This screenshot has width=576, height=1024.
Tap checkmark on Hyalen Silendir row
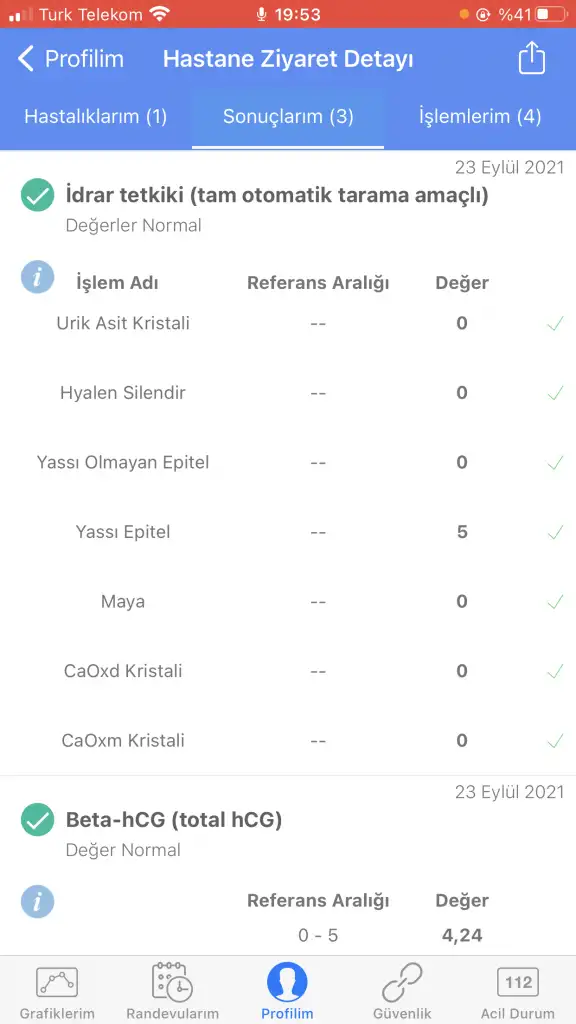tap(555, 392)
